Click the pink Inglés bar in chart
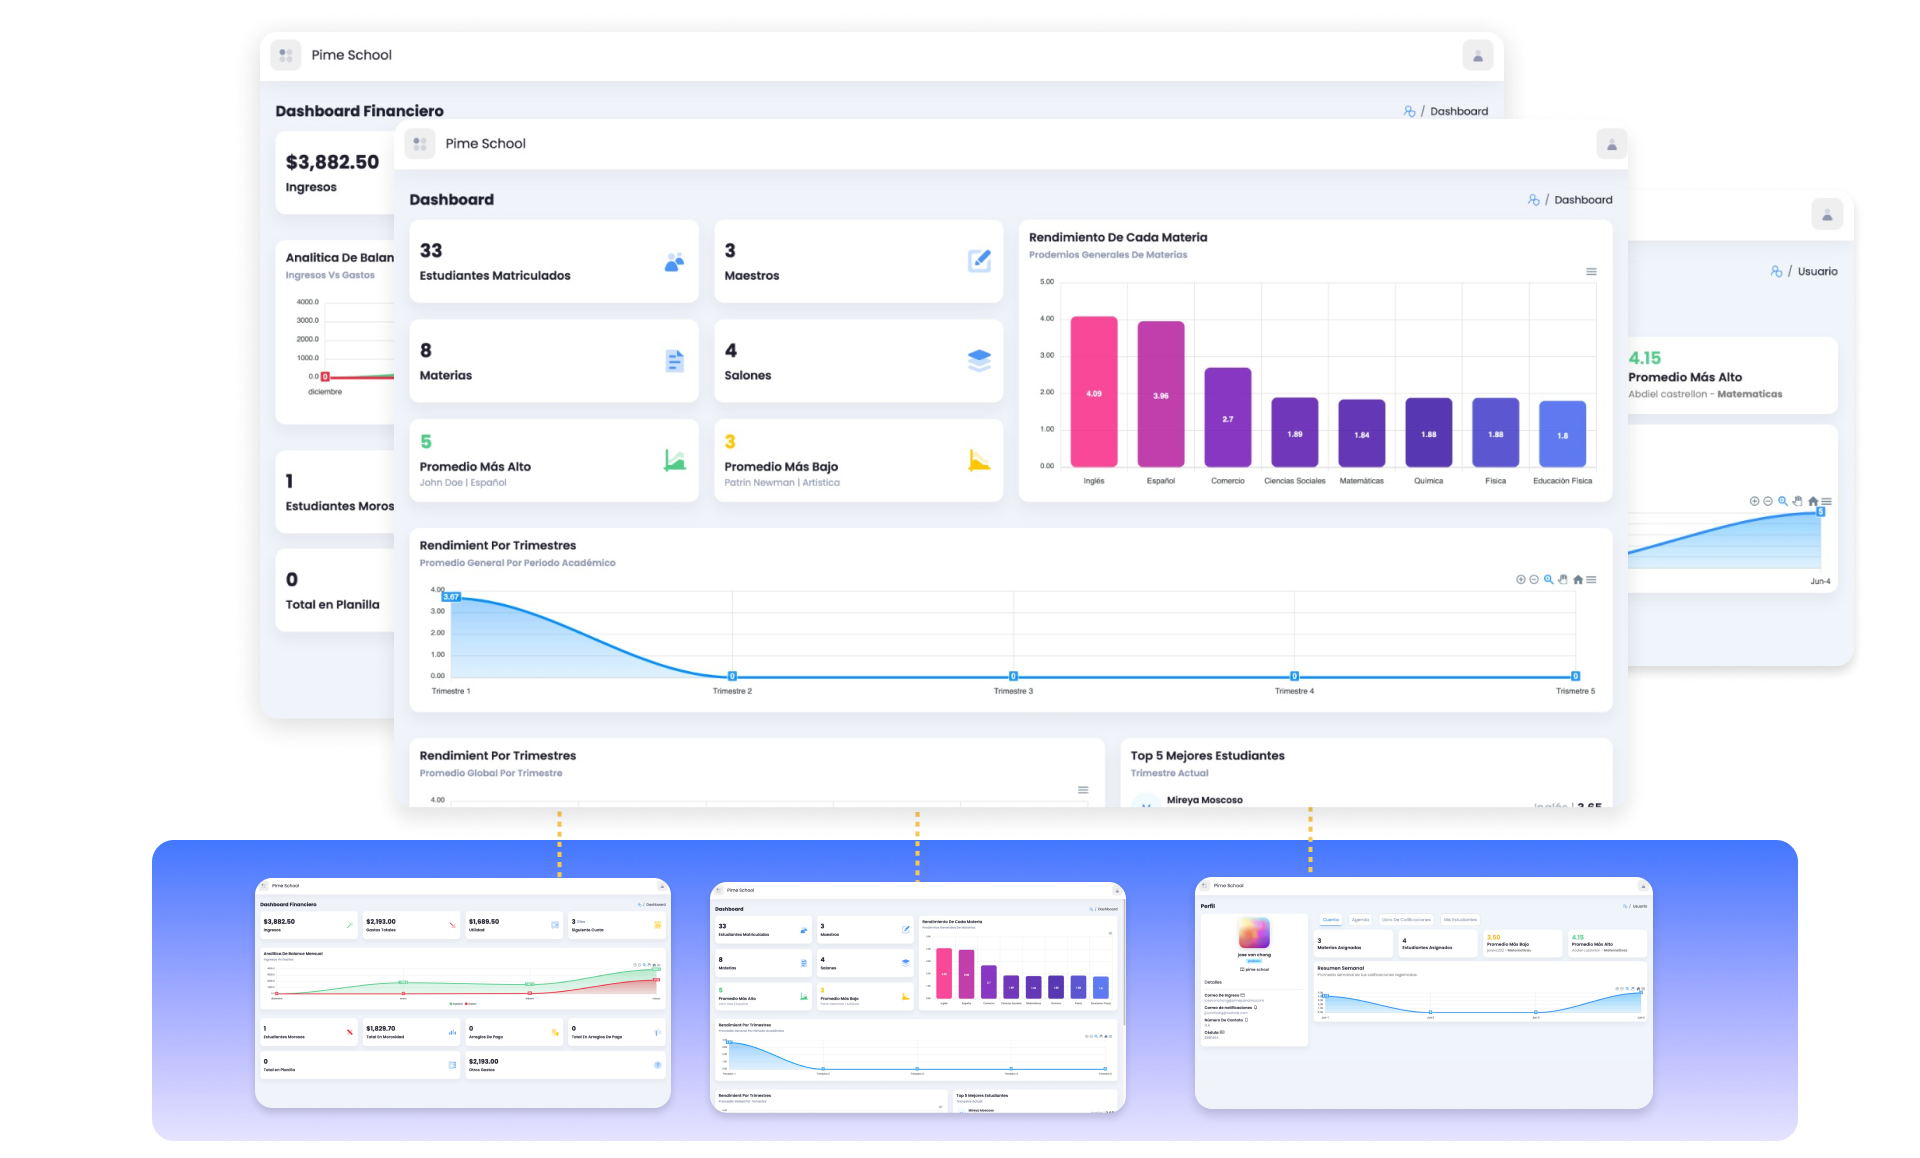Viewport: 1920px width, 1158px height. (1094, 392)
